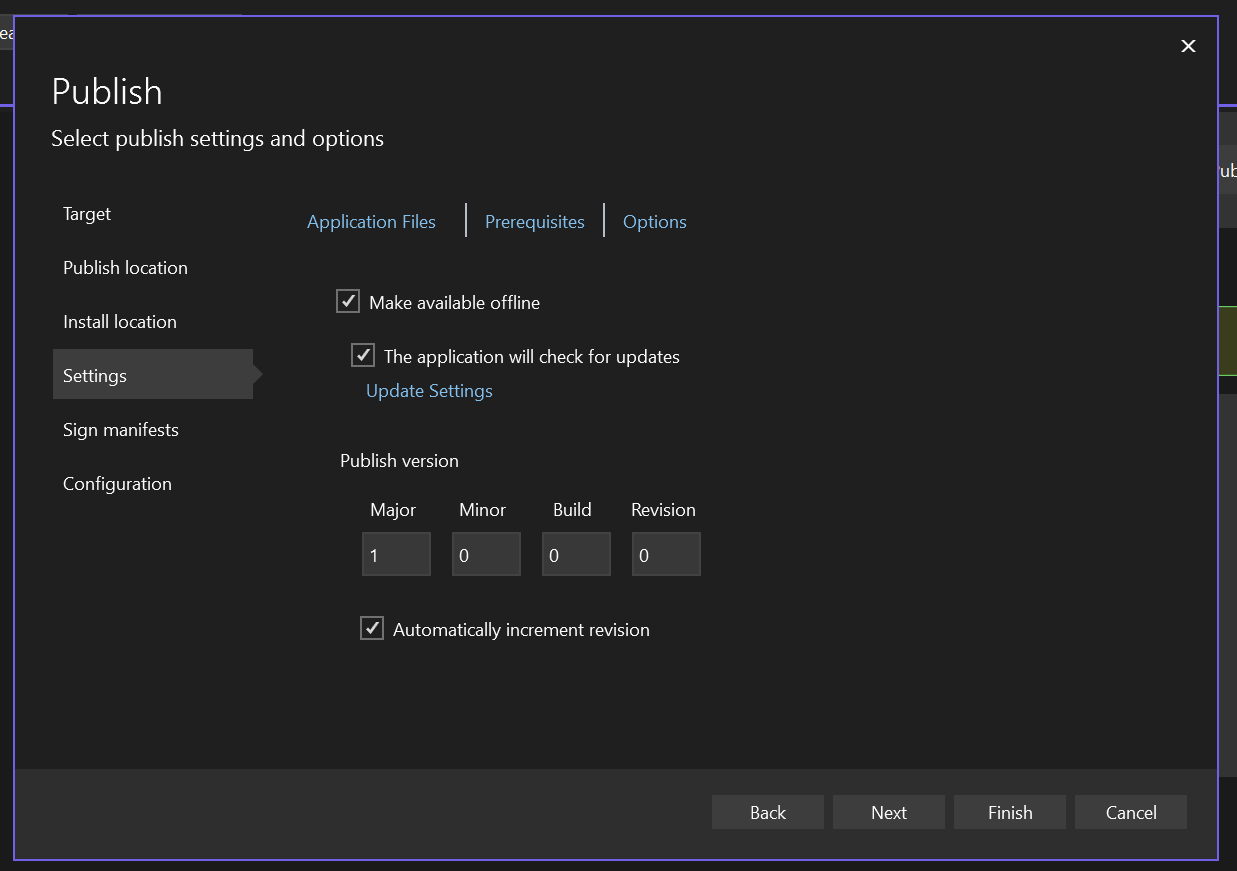Open Update Settings

click(429, 390)
